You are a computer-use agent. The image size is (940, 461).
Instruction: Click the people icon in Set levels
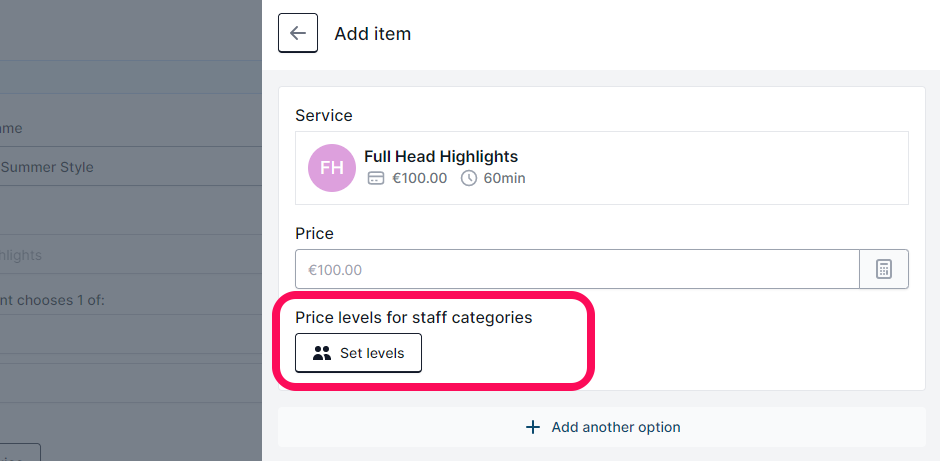[322, 353]
